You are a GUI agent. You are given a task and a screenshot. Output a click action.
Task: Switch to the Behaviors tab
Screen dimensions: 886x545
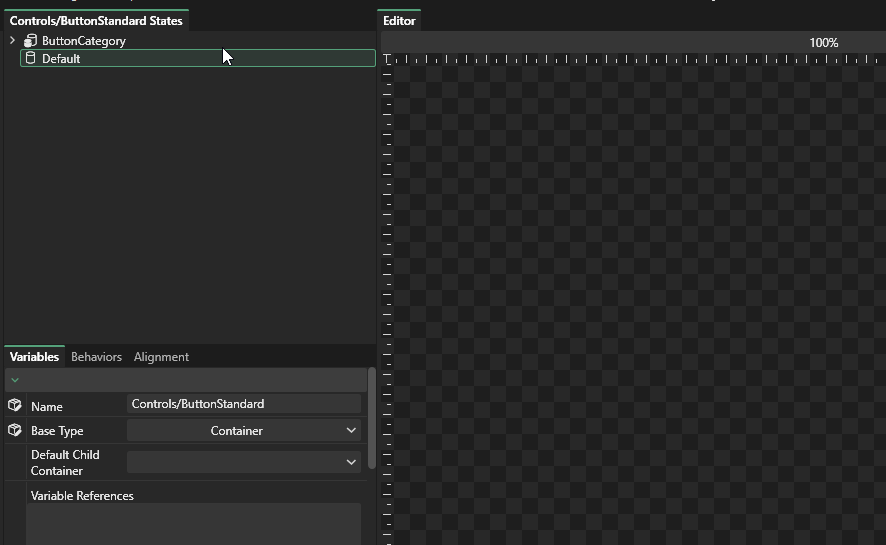pos(96,357)
